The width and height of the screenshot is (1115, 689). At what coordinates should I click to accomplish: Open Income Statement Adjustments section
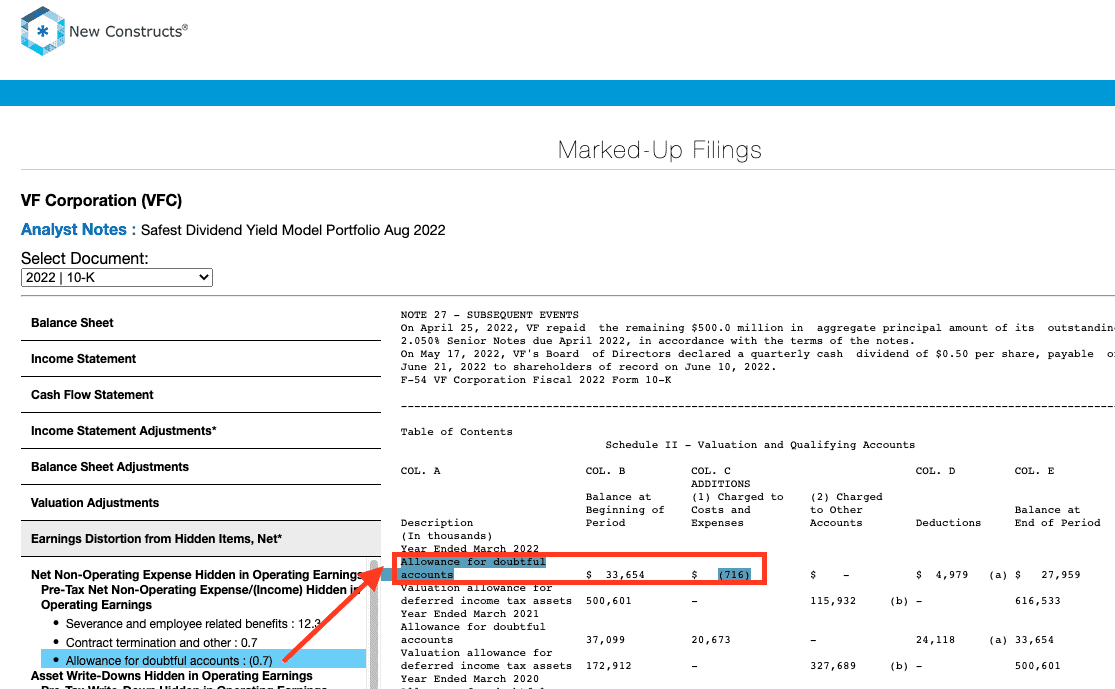[201, 431]
